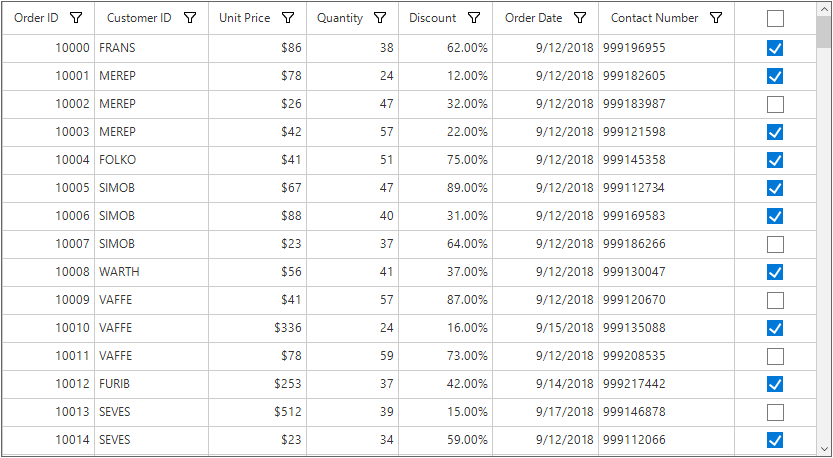Uncheck the checkbox for order 10006
This screenshot has width=833, height=458.
[x=775, y=216]
